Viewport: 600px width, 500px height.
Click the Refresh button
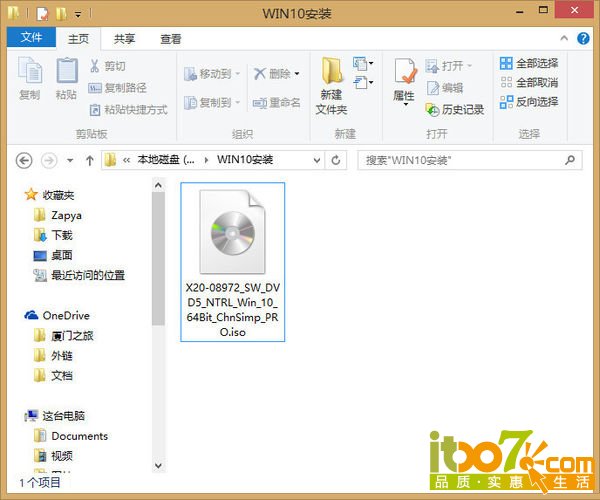pos(336,160)
